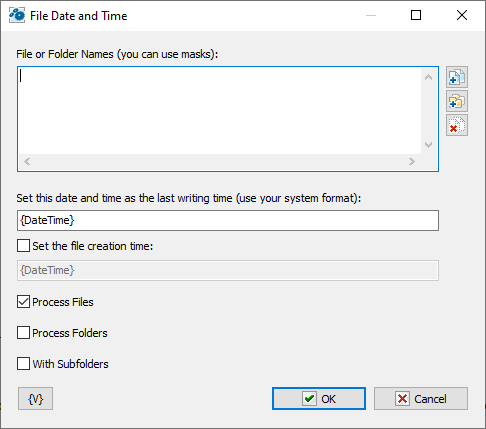Maximize the File Date and Time window

click(x=416, y=15)
